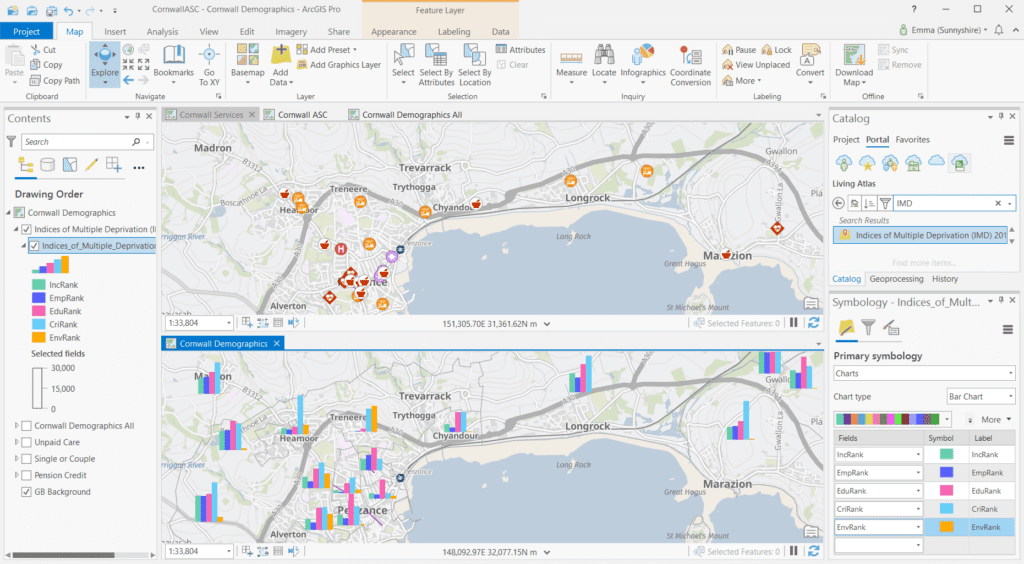Switch to the Geoprocessing pane tab
The image size is (1024, 564).
[896, 279]
